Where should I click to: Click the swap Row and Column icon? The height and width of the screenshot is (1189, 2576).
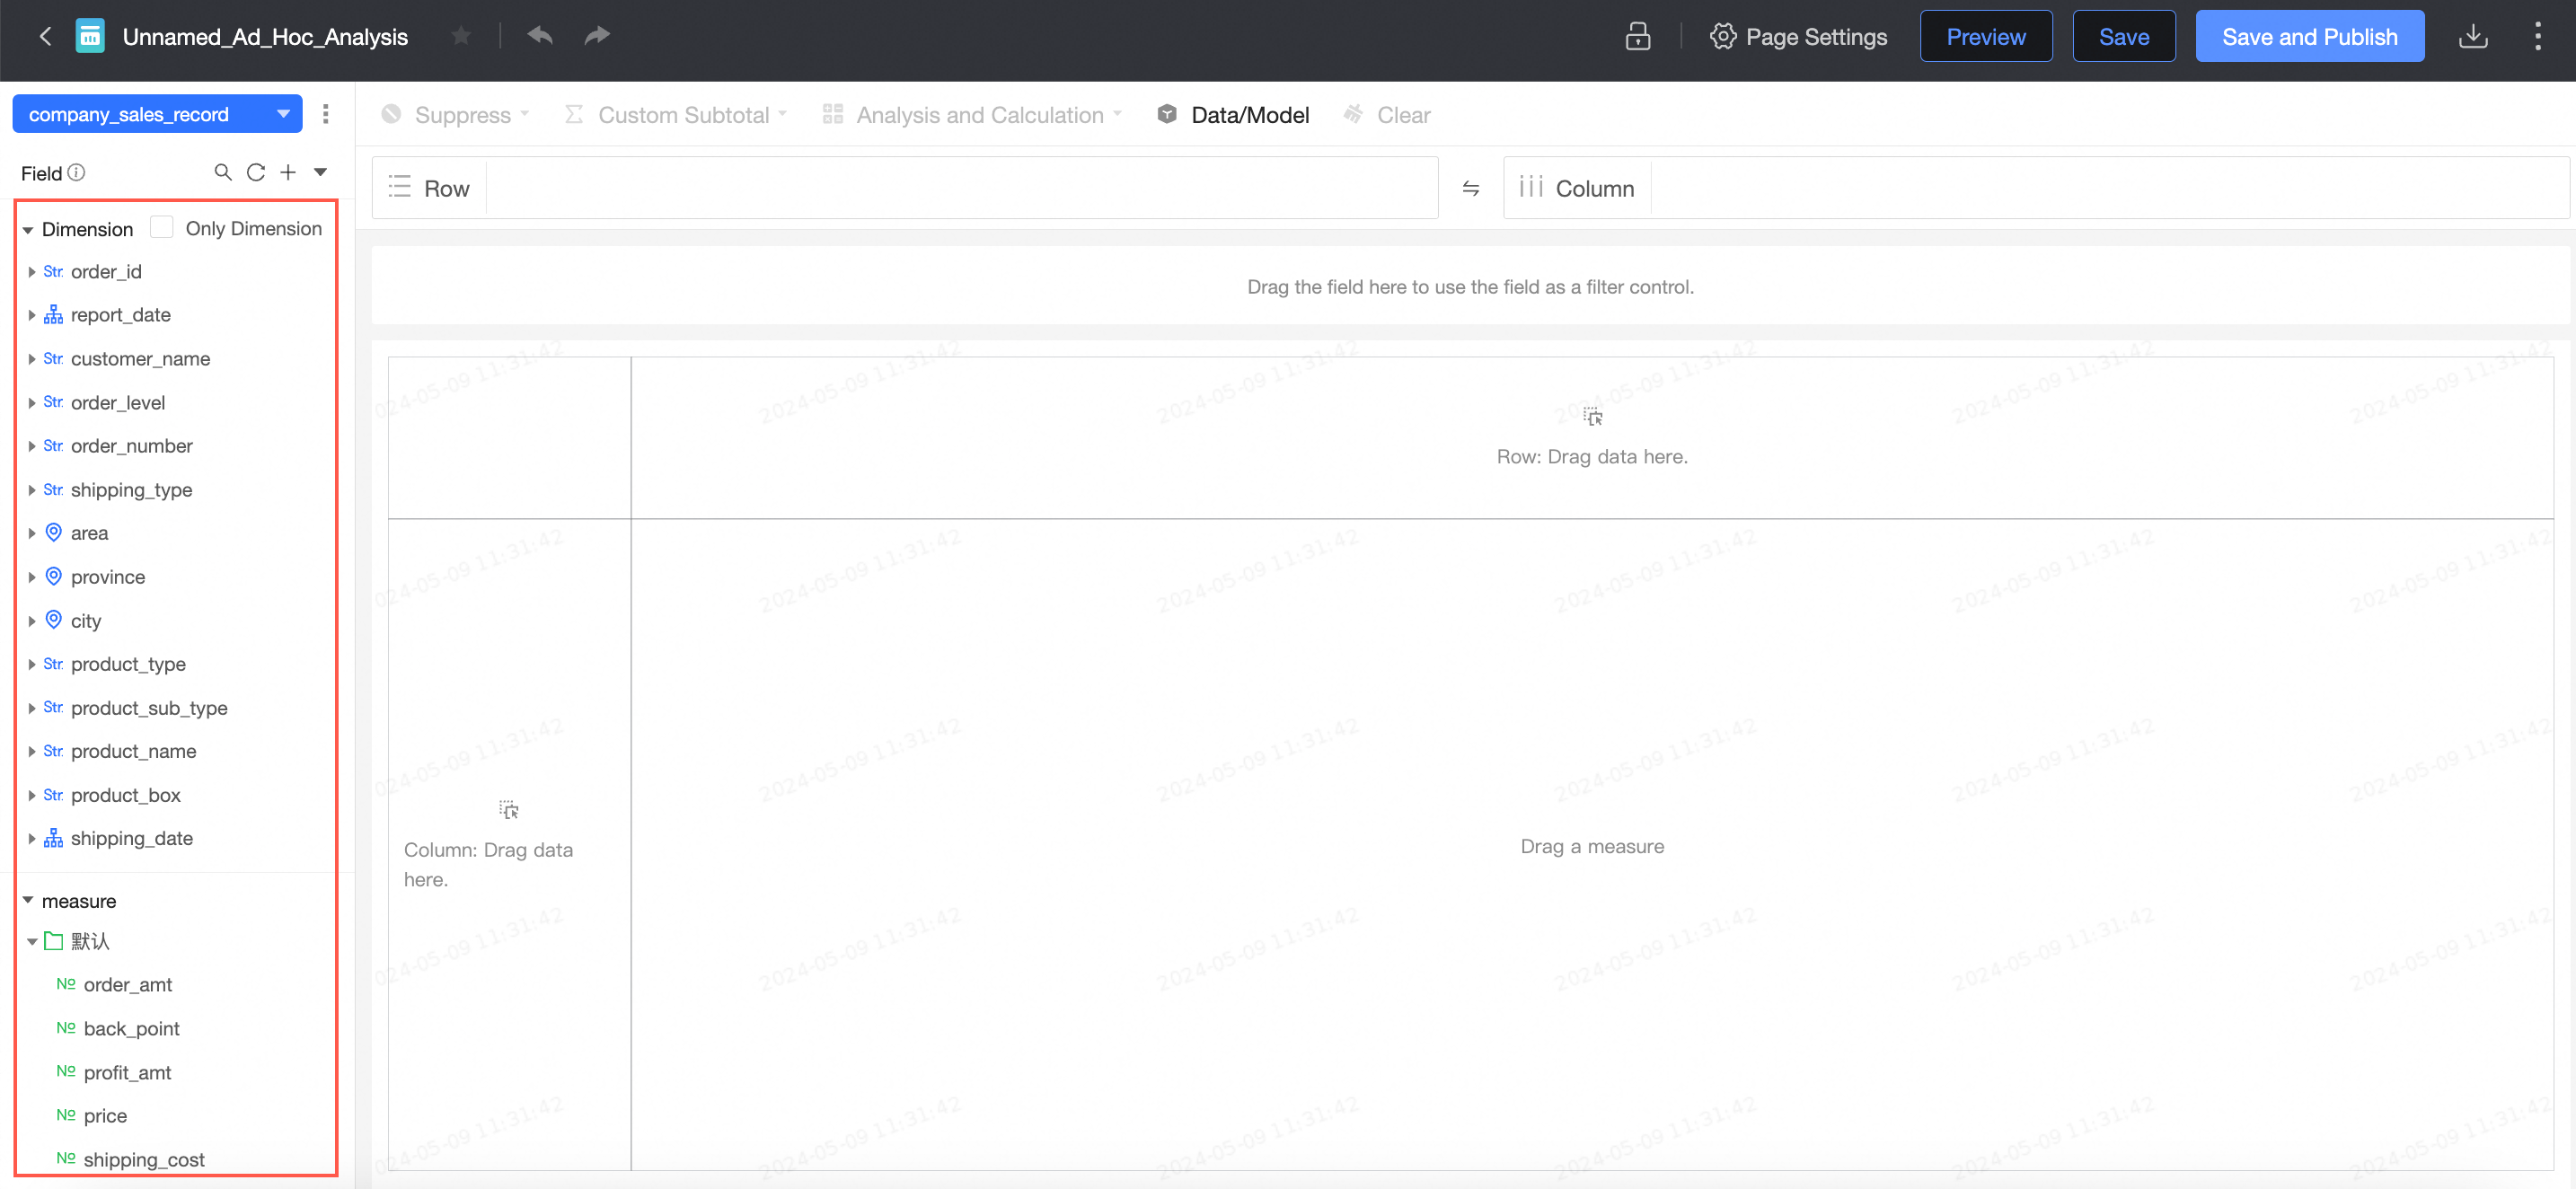[x=1470, y=188]
